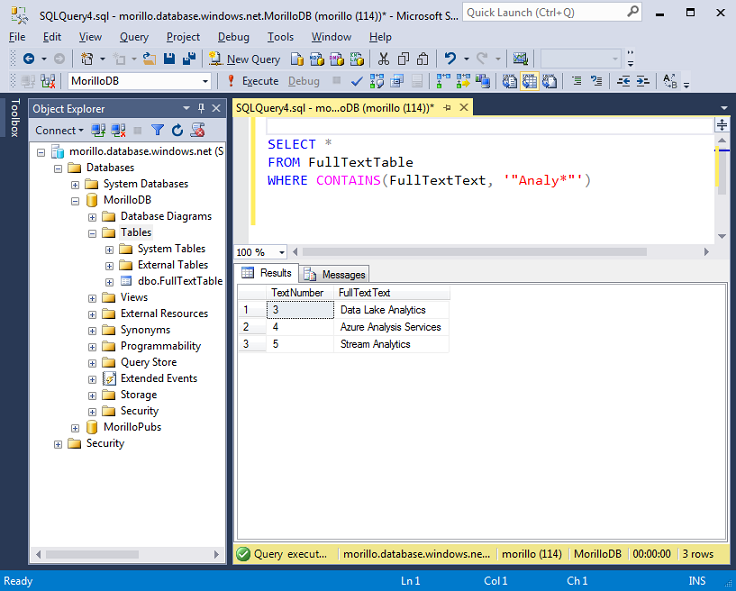736x591 pixels.
Task: Click Include Live Query Statistics icon
Action: tap(463, 81)
